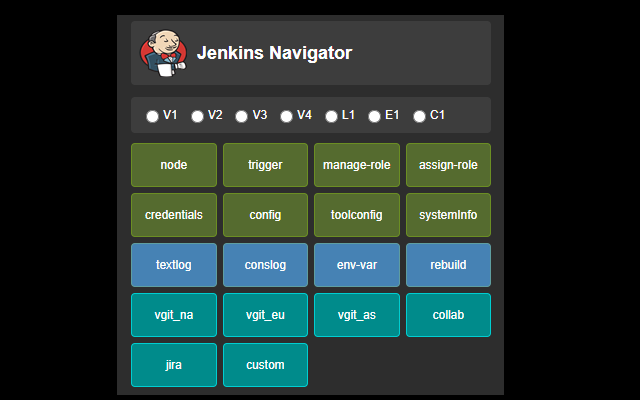The image size is (640, 400).
Task: Open the node page button
Action: pyautogui.click(x=174, y=165)
